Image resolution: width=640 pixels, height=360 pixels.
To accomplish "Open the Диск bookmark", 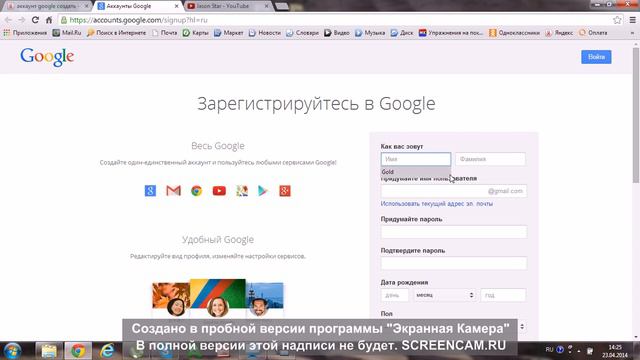I will pos(402,33).
